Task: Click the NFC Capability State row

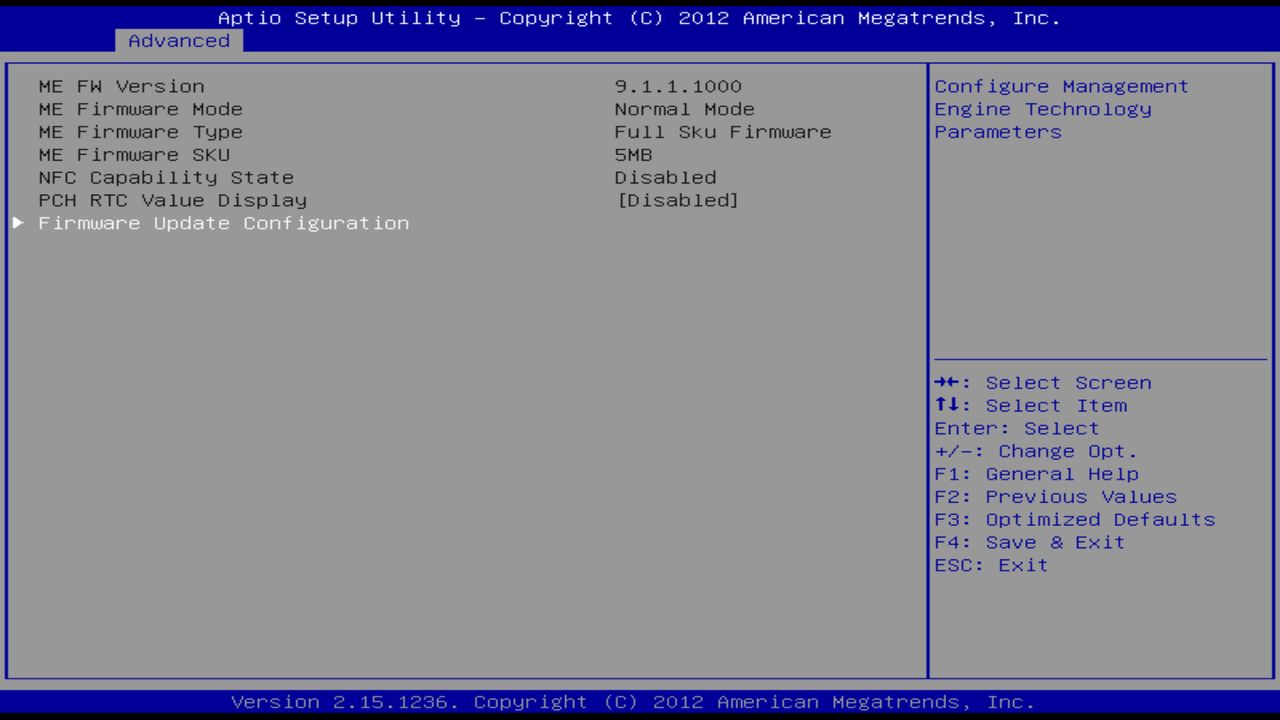Action: click(x=166, y=177)
